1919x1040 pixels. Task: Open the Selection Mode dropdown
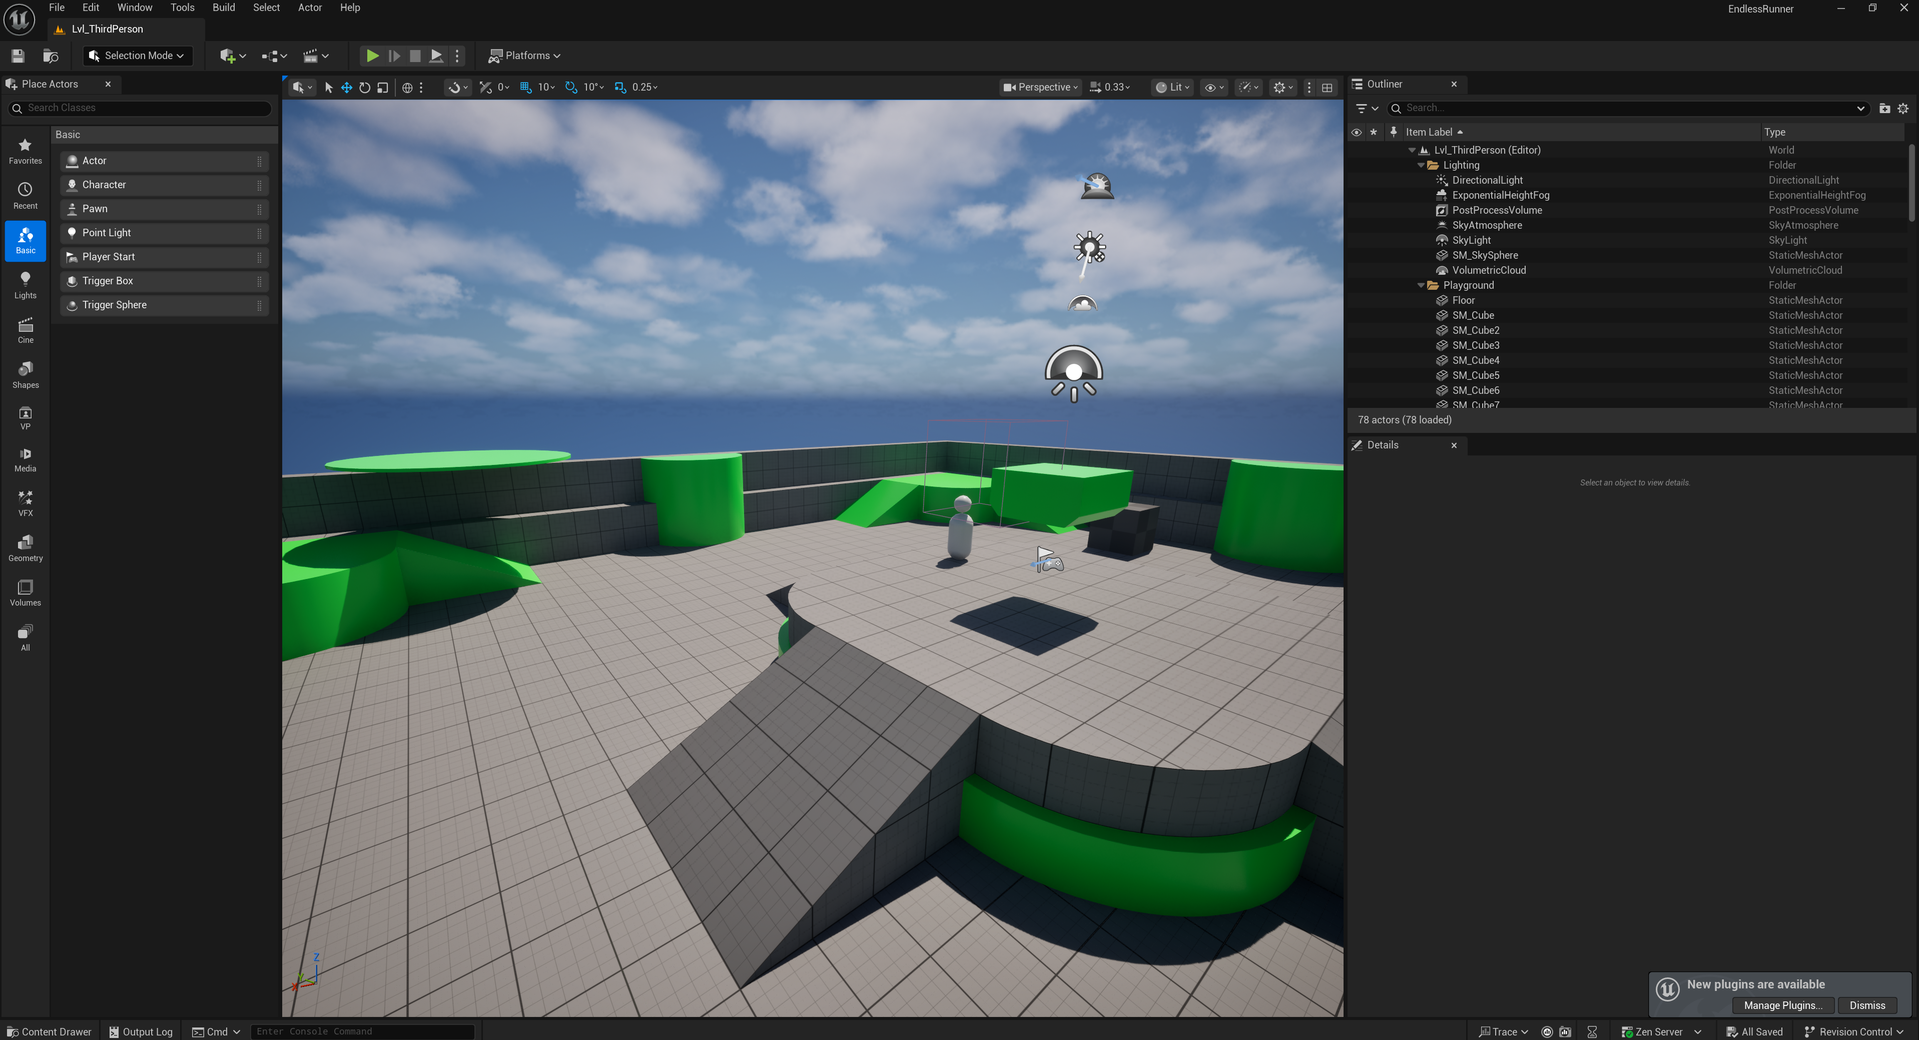click(x=137, y=56)
